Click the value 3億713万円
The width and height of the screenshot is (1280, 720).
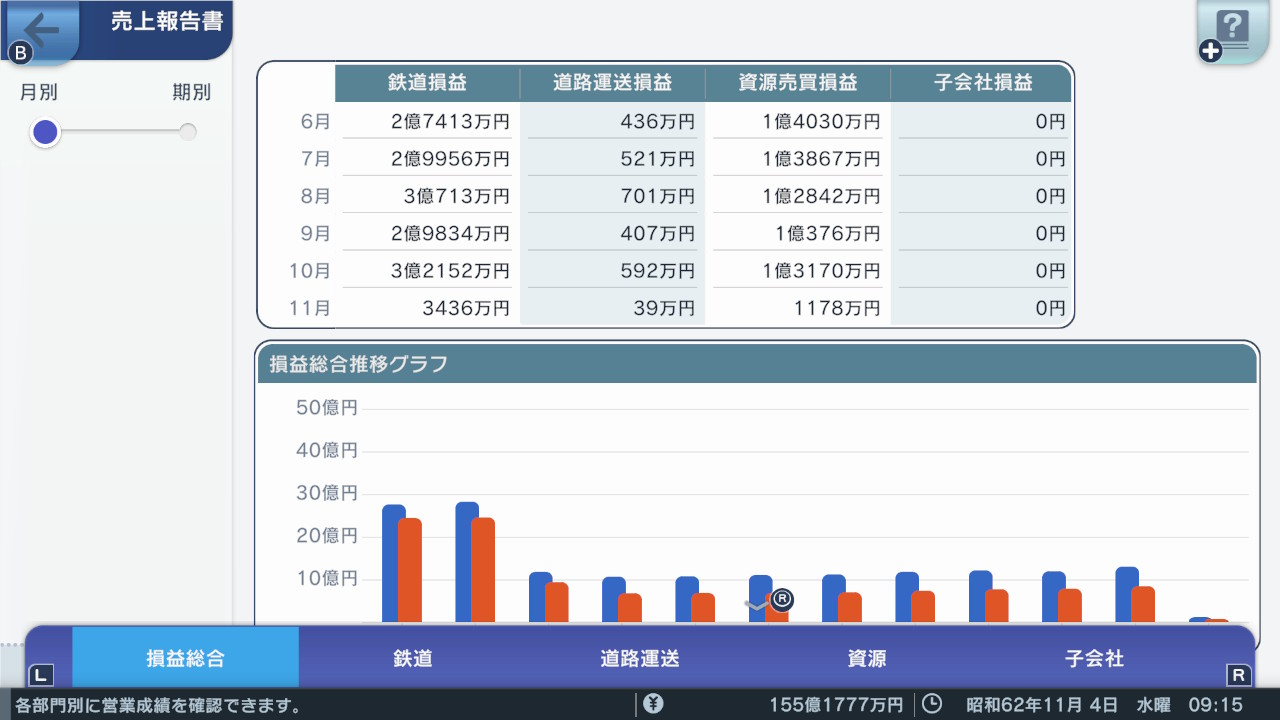[x=457, y=196]
